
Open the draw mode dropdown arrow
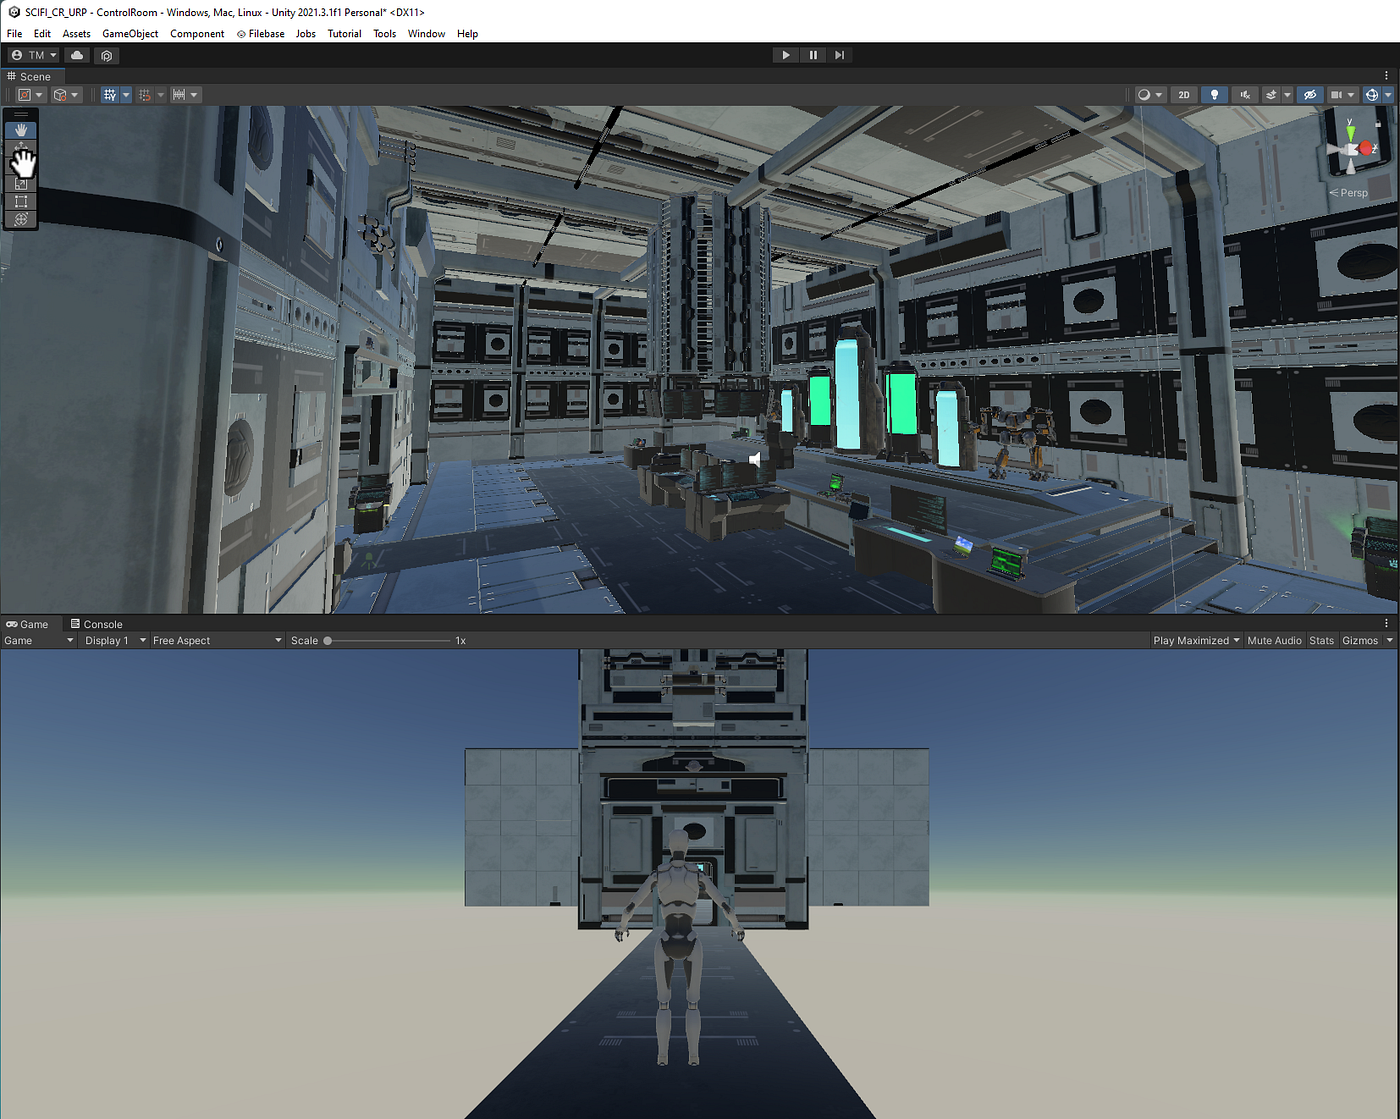pos(1159,95)
